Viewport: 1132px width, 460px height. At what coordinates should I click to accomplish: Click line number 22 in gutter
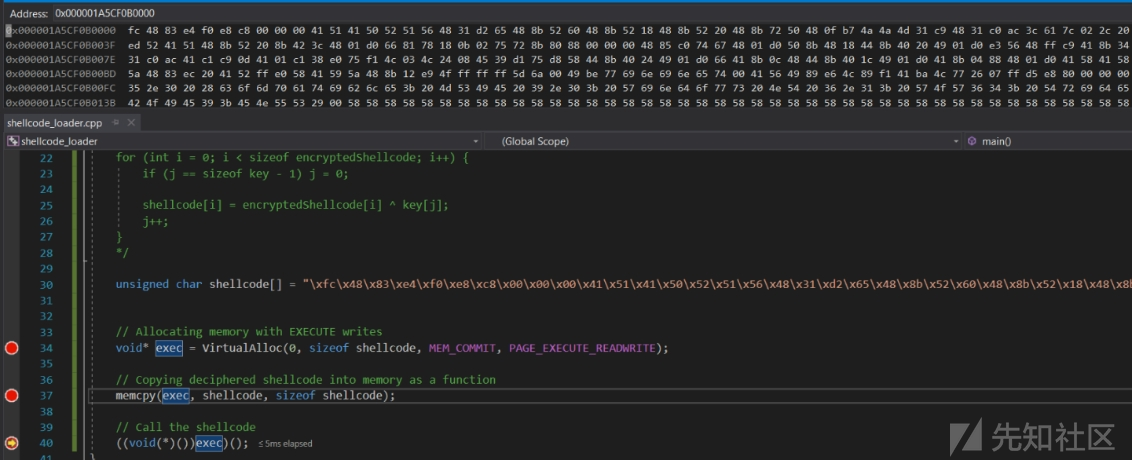pos(46,158)
